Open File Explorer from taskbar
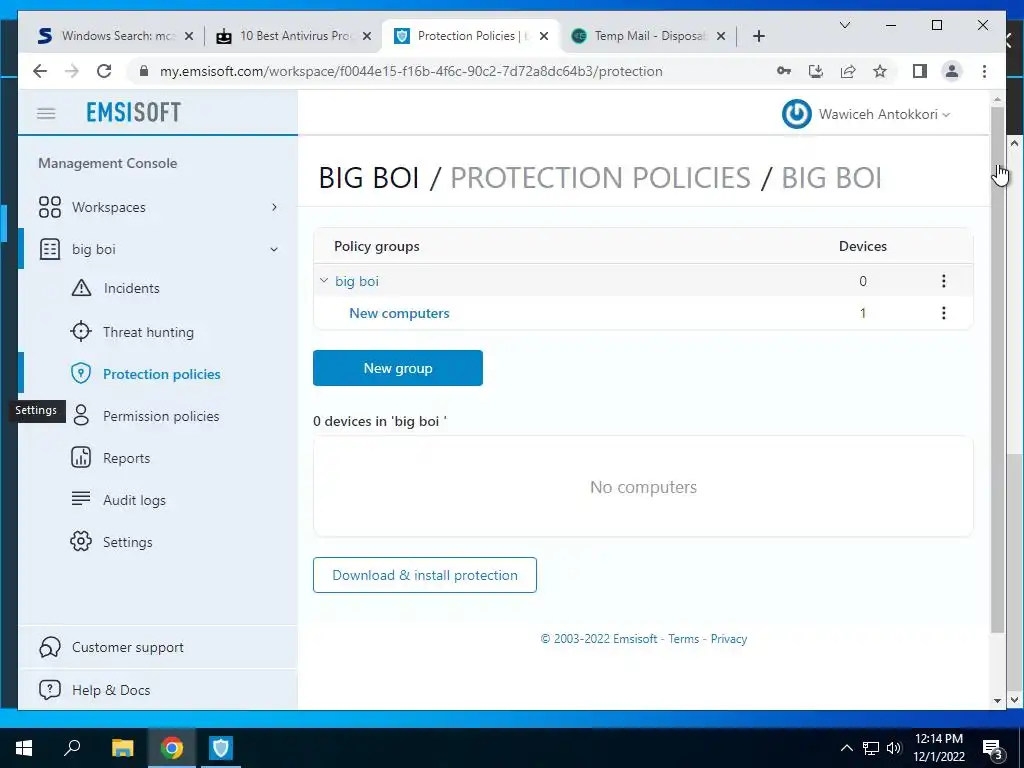Viewport: 1024px width, 768px height. [122, 748]
